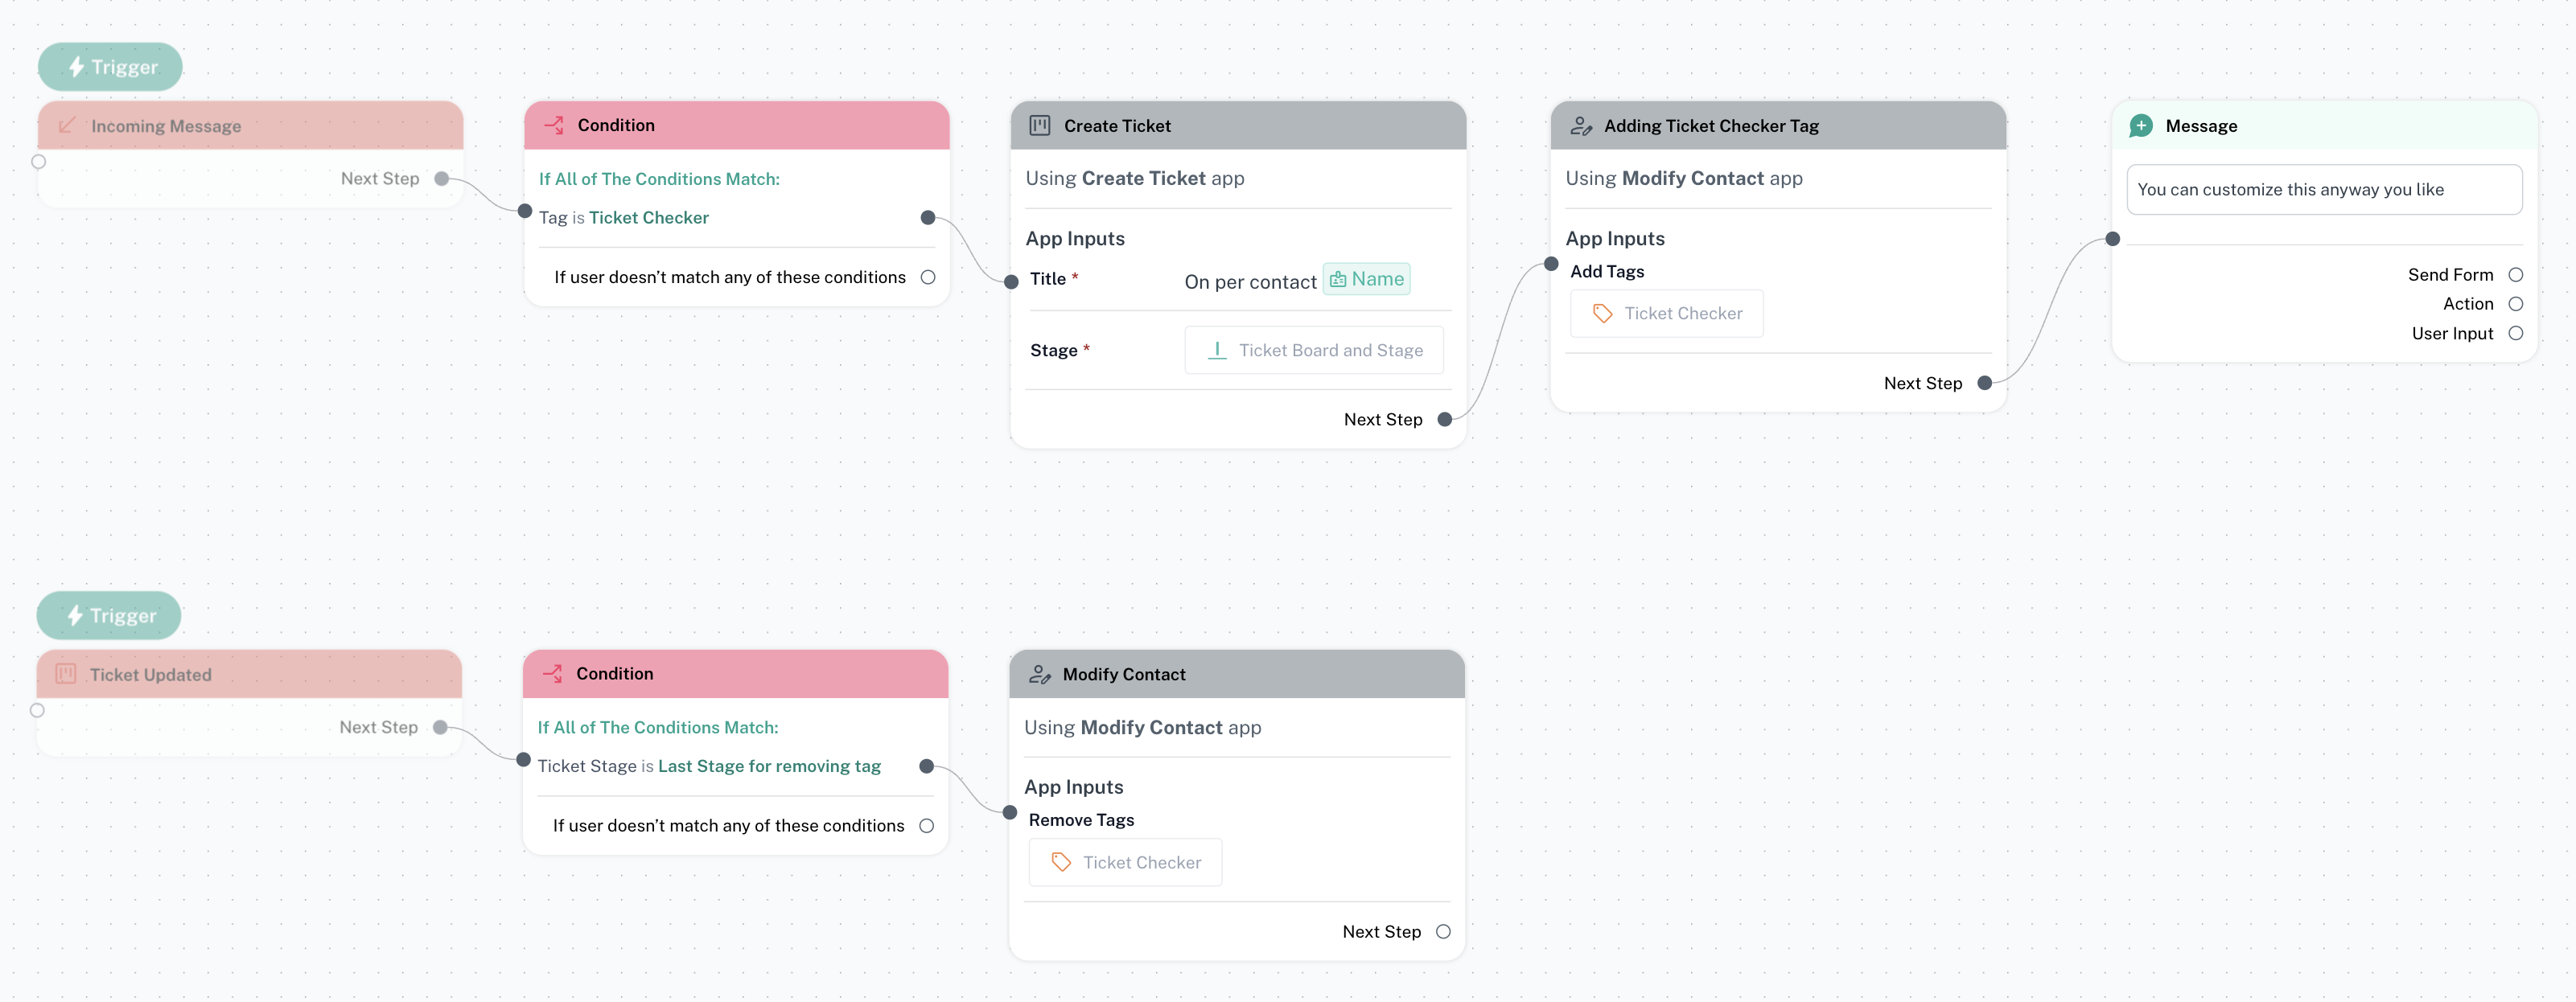2576x1002 pixels.
Task: Select the Action output port
Action: tap(2515, 304)
